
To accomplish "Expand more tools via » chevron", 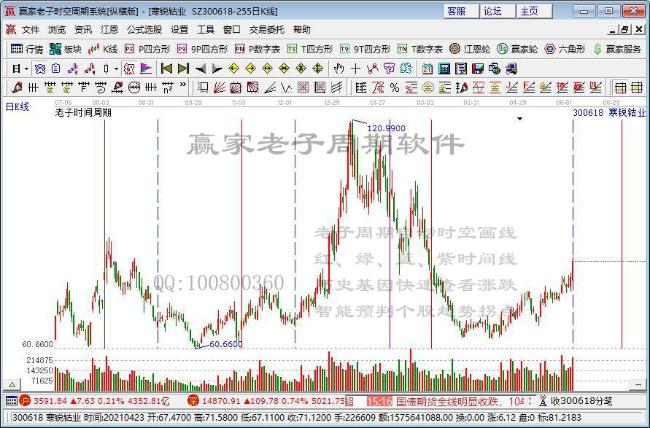I will pos(183,85).
